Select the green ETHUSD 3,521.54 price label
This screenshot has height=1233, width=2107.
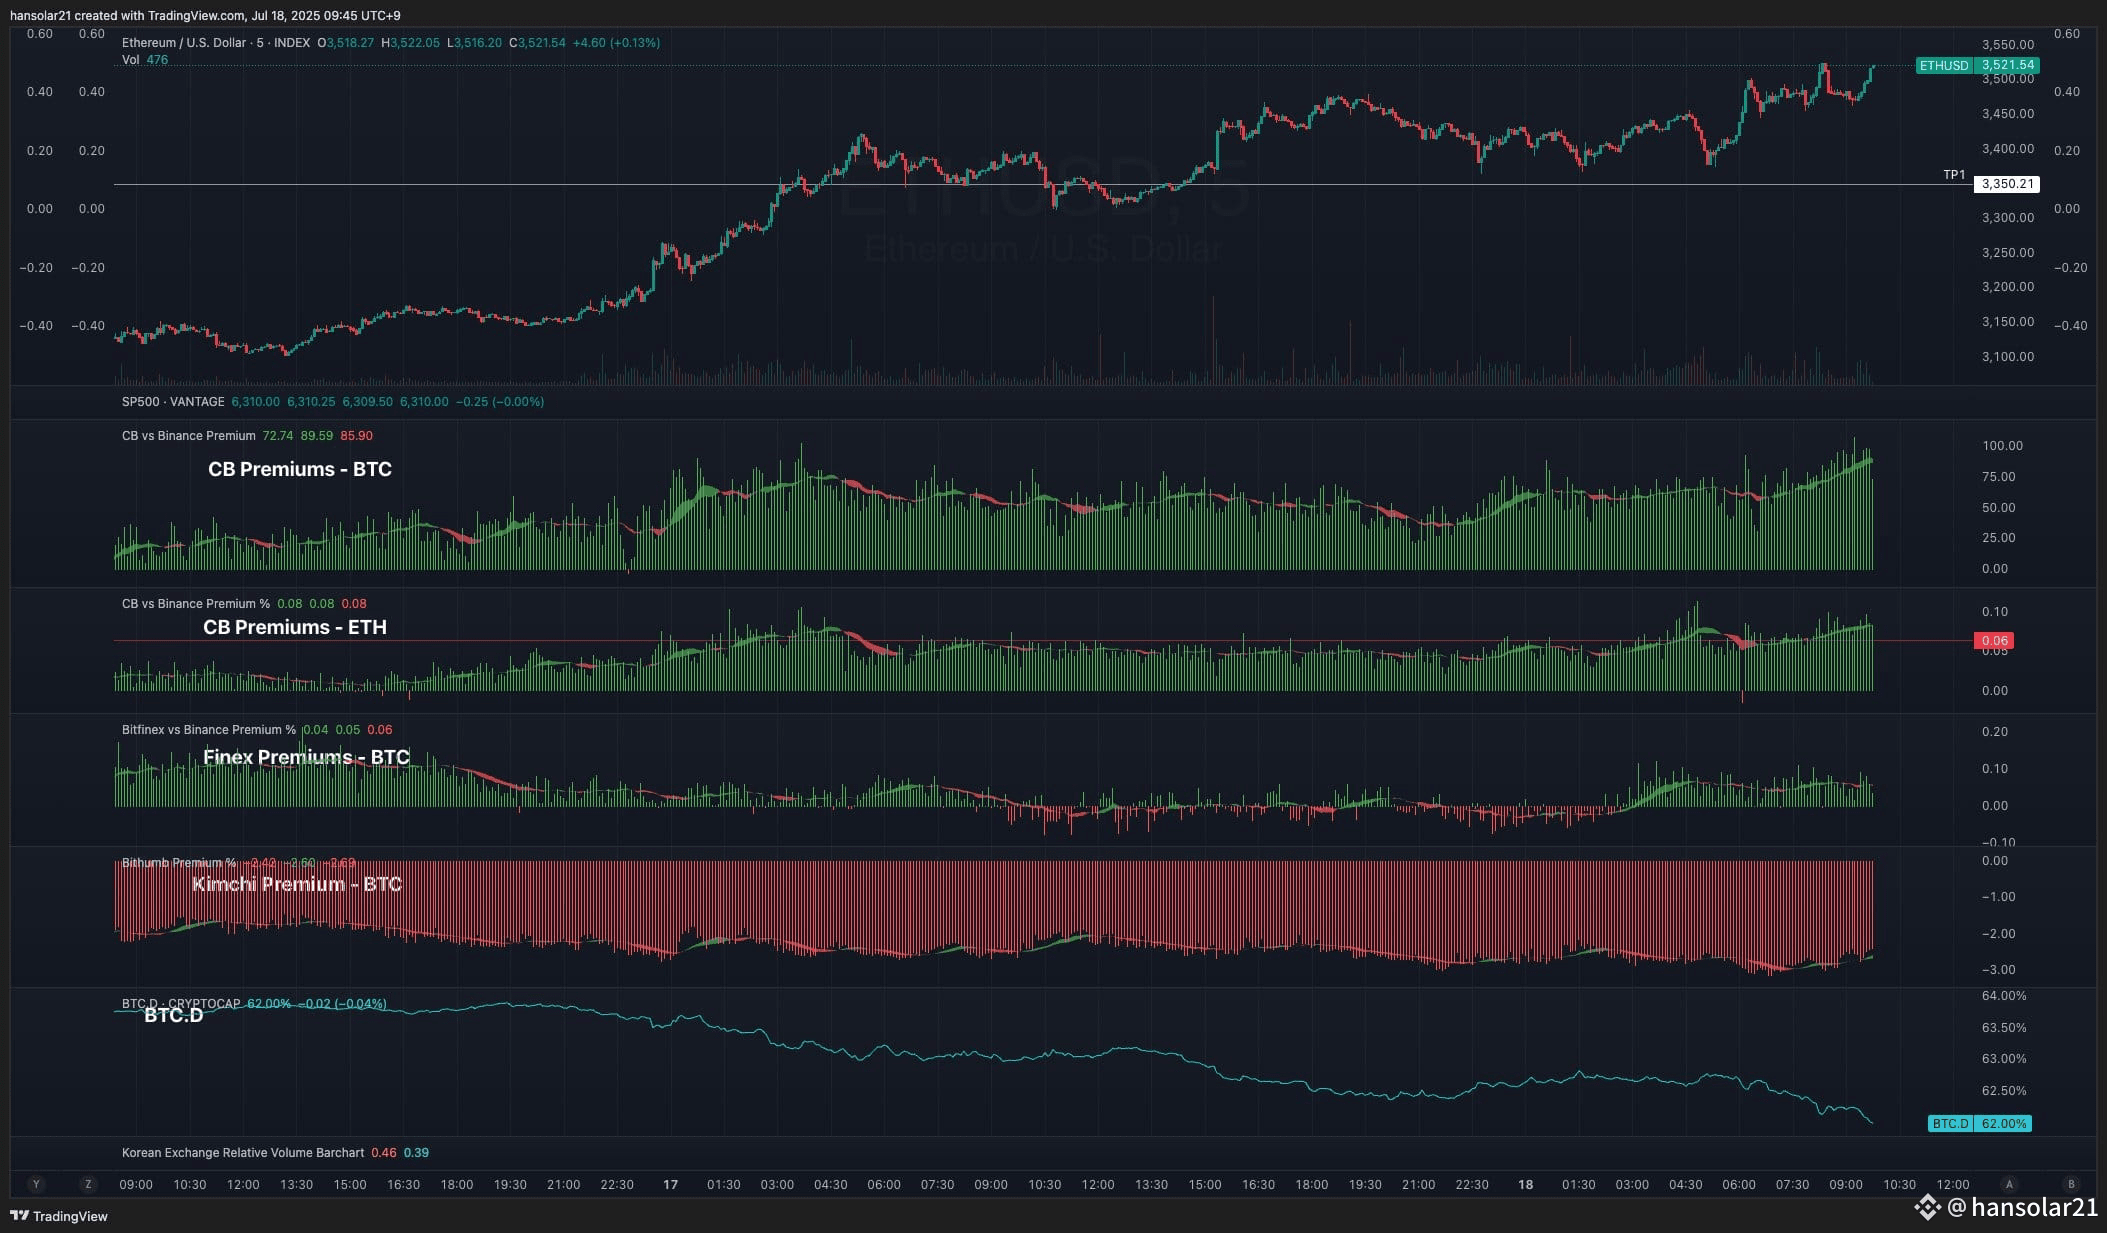click(1977, 65)
